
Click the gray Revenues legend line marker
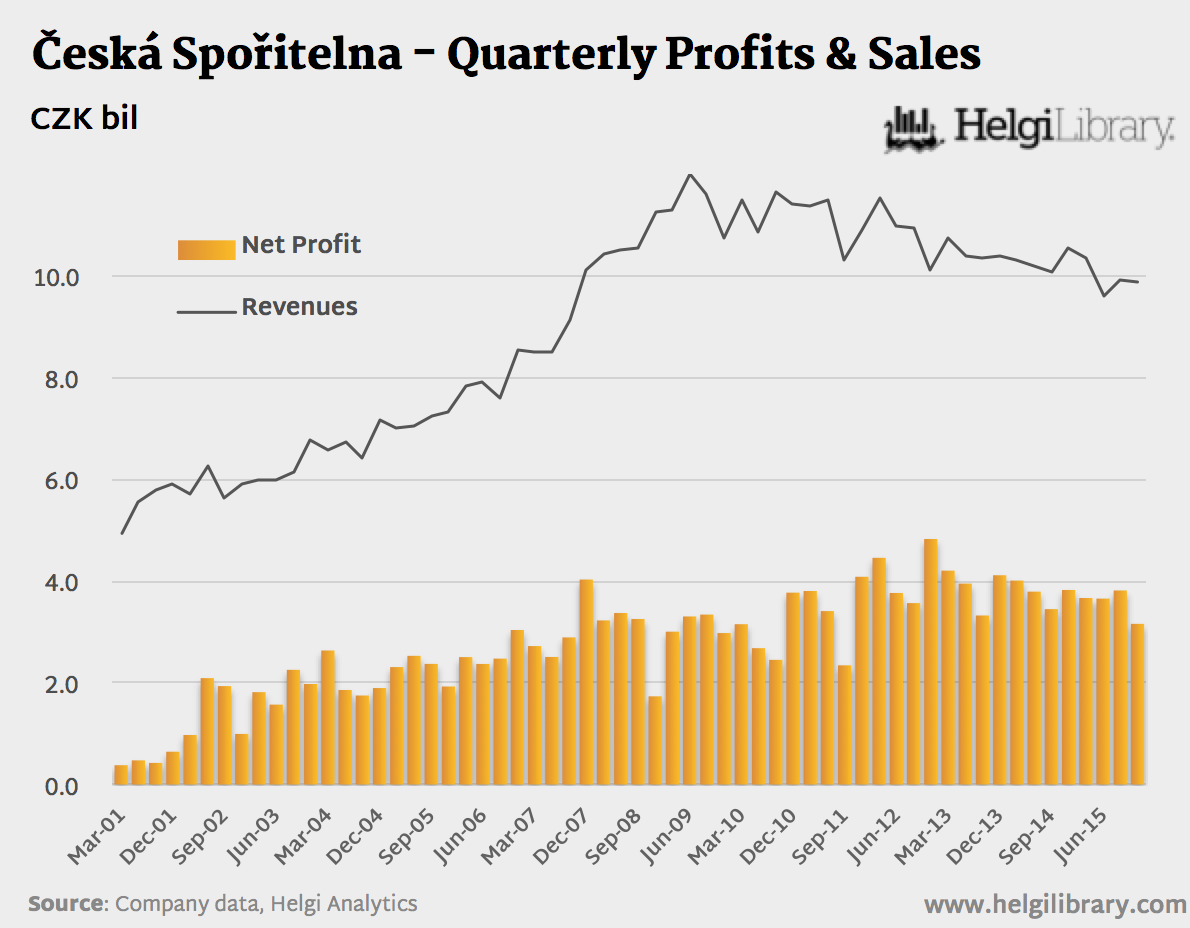click(x=206, y=311)
